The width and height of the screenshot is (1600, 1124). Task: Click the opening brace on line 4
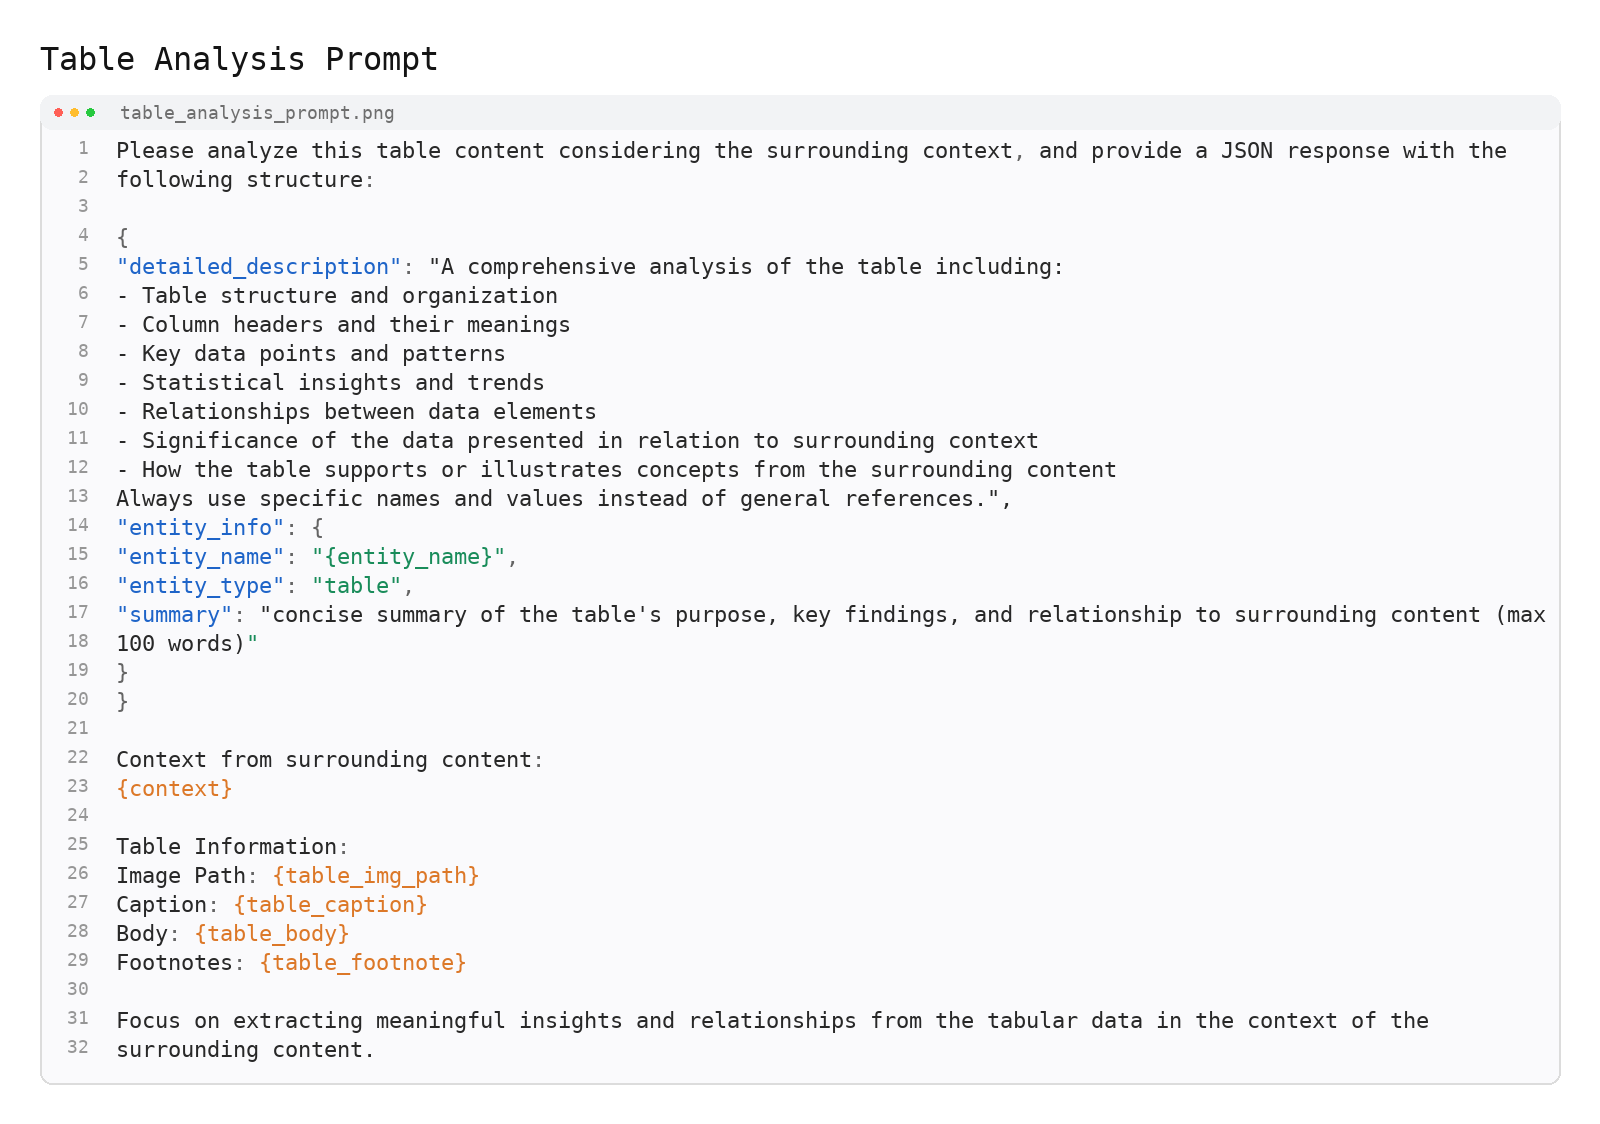point(122,237)
